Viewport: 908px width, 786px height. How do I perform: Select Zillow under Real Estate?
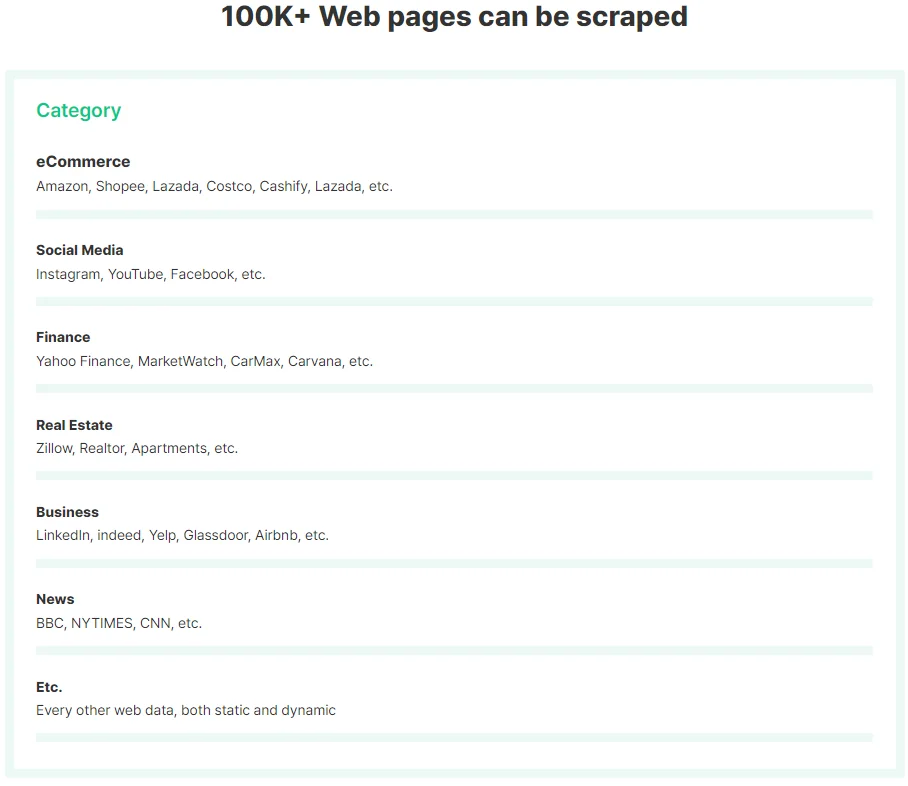click(x=53, y=448)
